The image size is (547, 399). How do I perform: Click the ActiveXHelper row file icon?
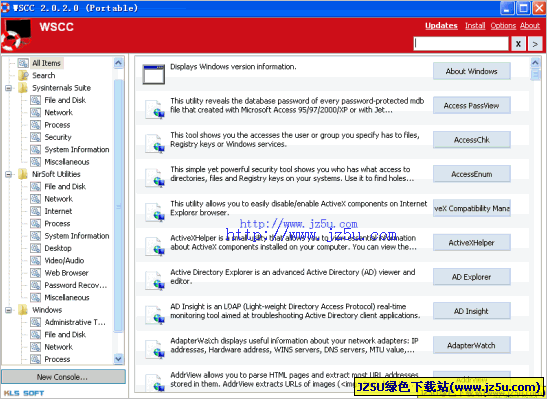[155, 246]
